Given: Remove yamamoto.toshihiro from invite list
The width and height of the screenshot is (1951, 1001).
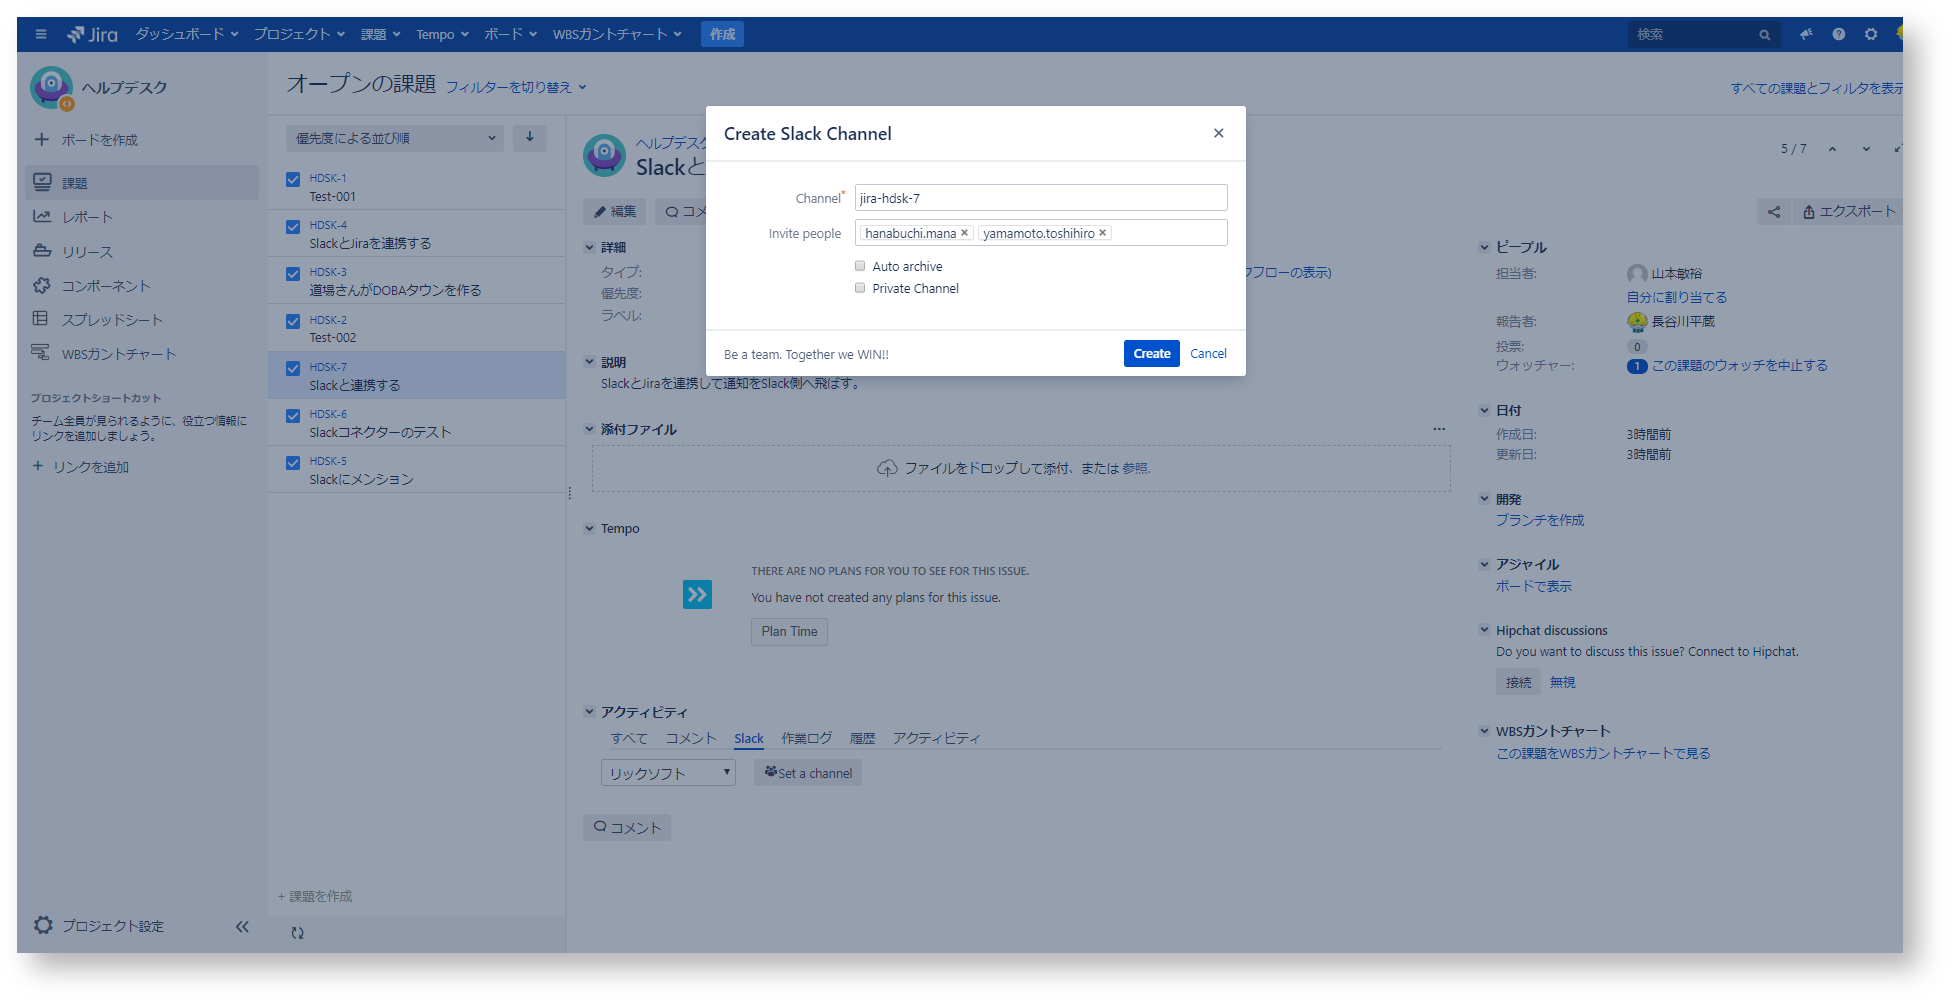Looking at the screenshot, I should 1103,233.
